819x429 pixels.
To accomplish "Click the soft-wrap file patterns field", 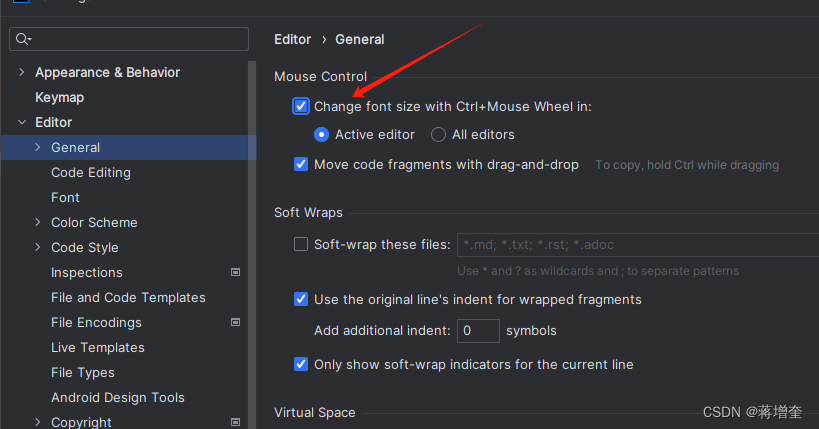I will coord(638,245).
